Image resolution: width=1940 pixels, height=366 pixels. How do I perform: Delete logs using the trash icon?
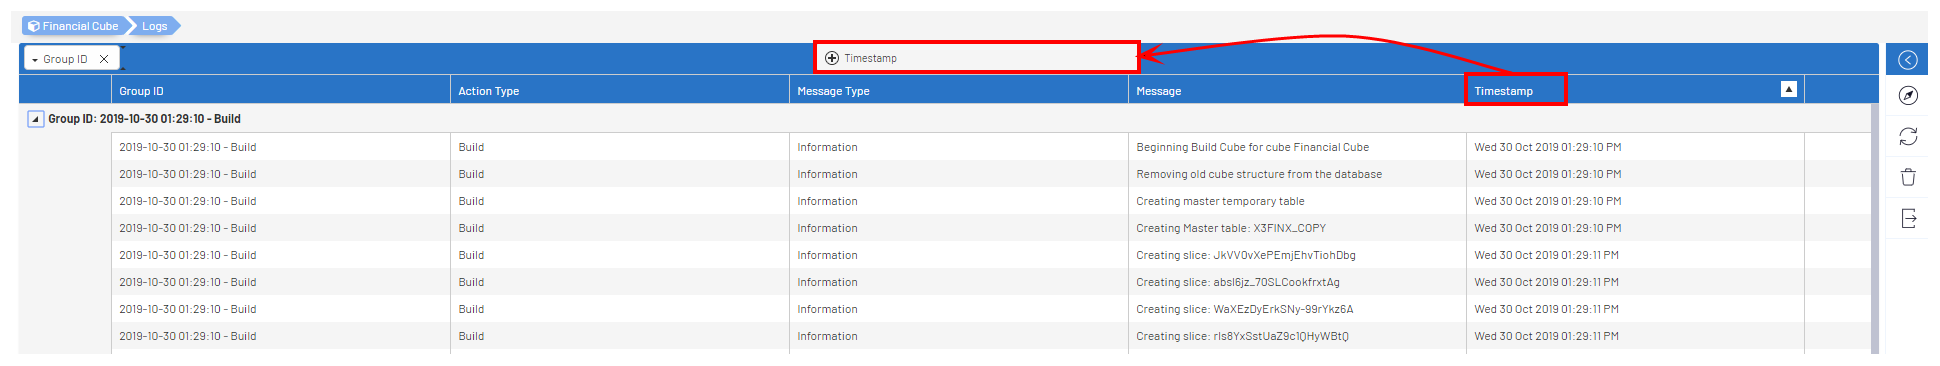coord(1908,177)
